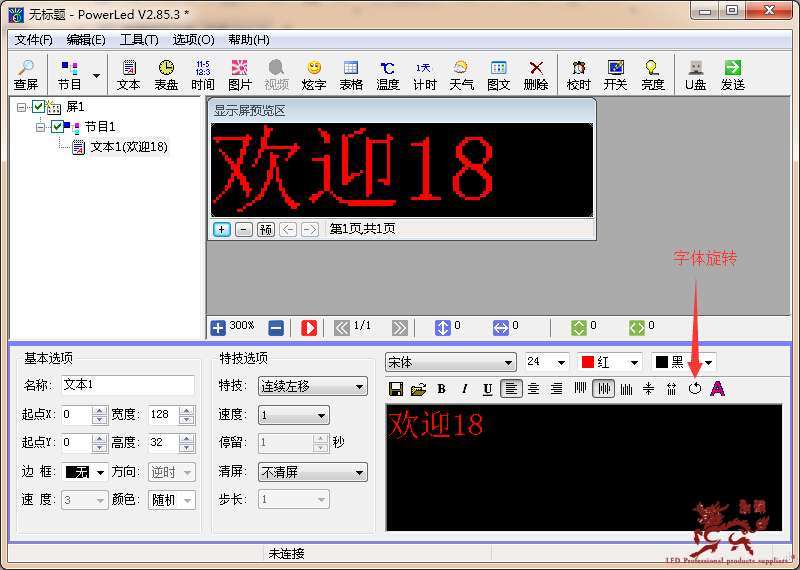Click the preview zoom-in plus button
Viewport: 800px width, 570px height.
[x=221, y=230]
